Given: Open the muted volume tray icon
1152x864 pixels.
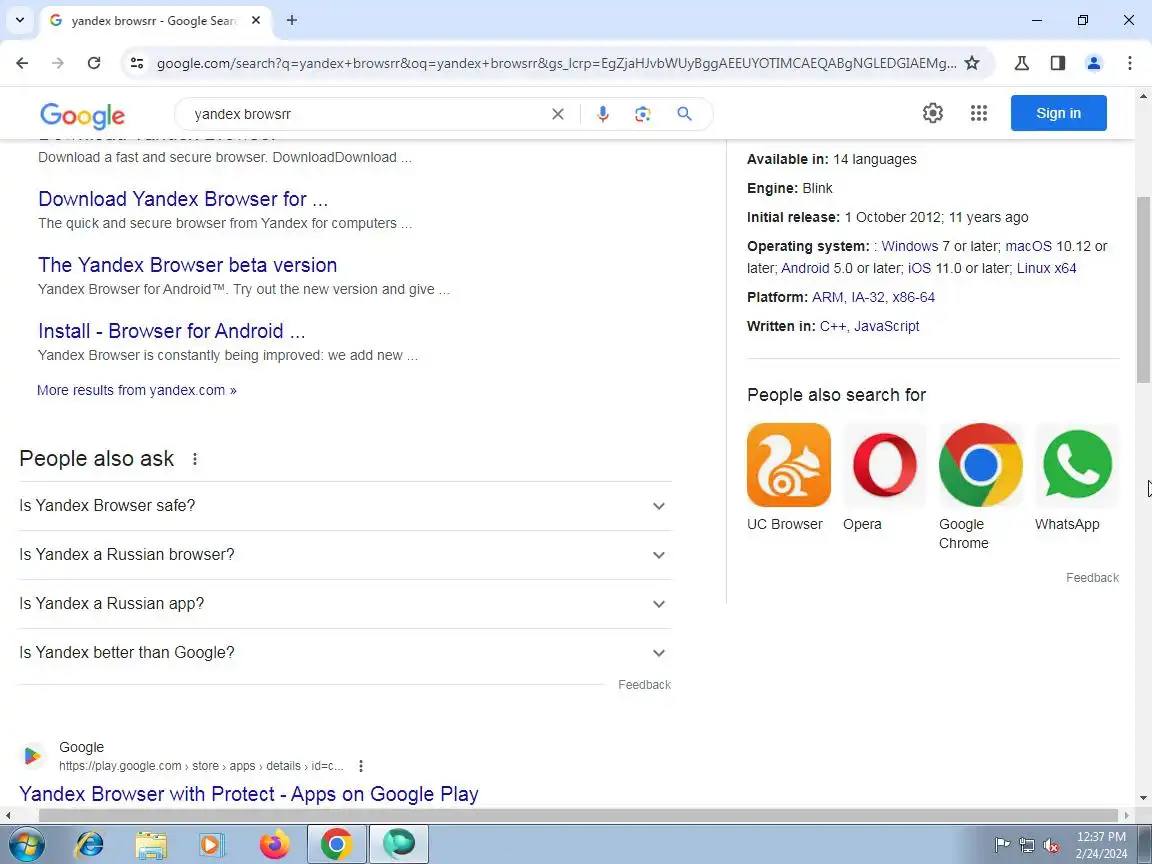Looking at the screenshot, I should [1051, 846].
